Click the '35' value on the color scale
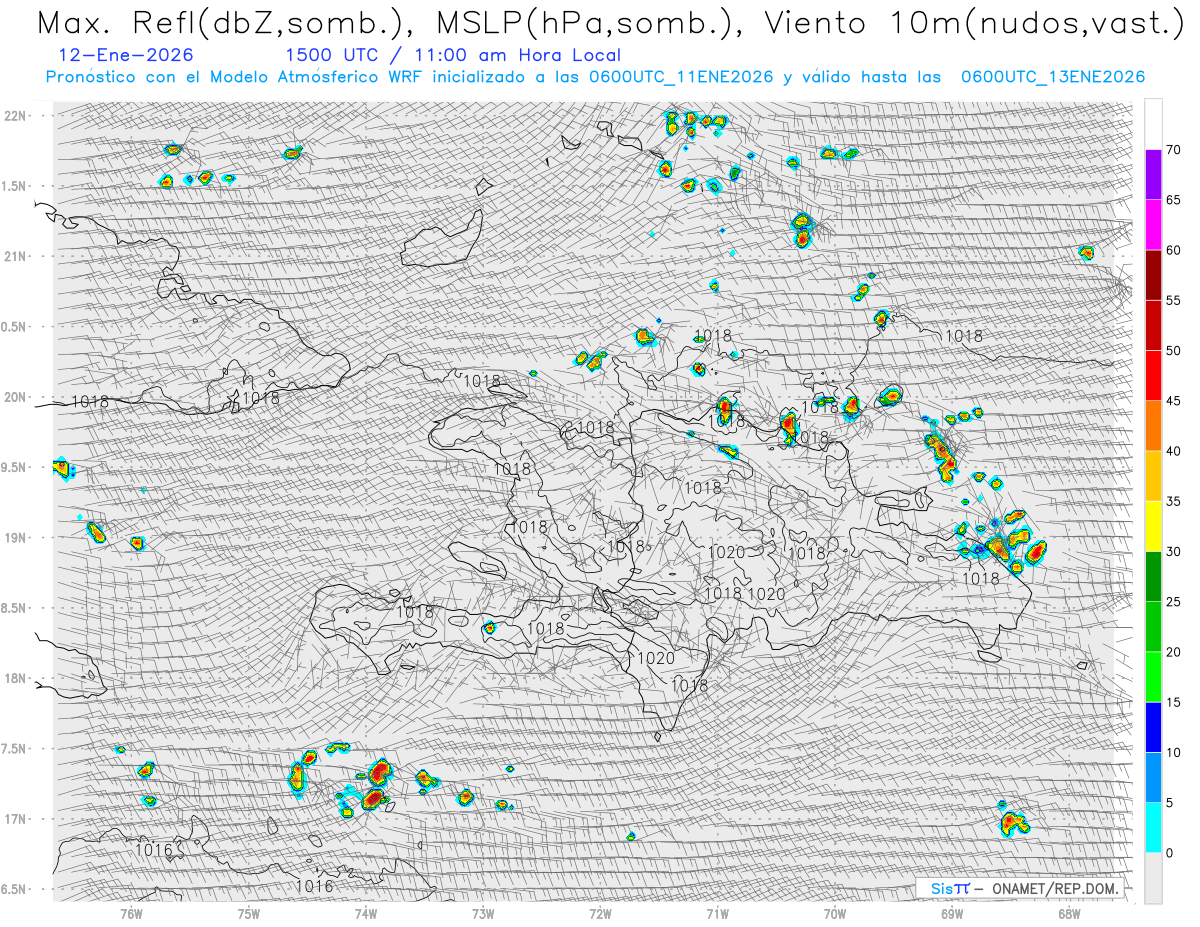The height and width of the screenshot is (927, 1200). tap(1173, 501)
